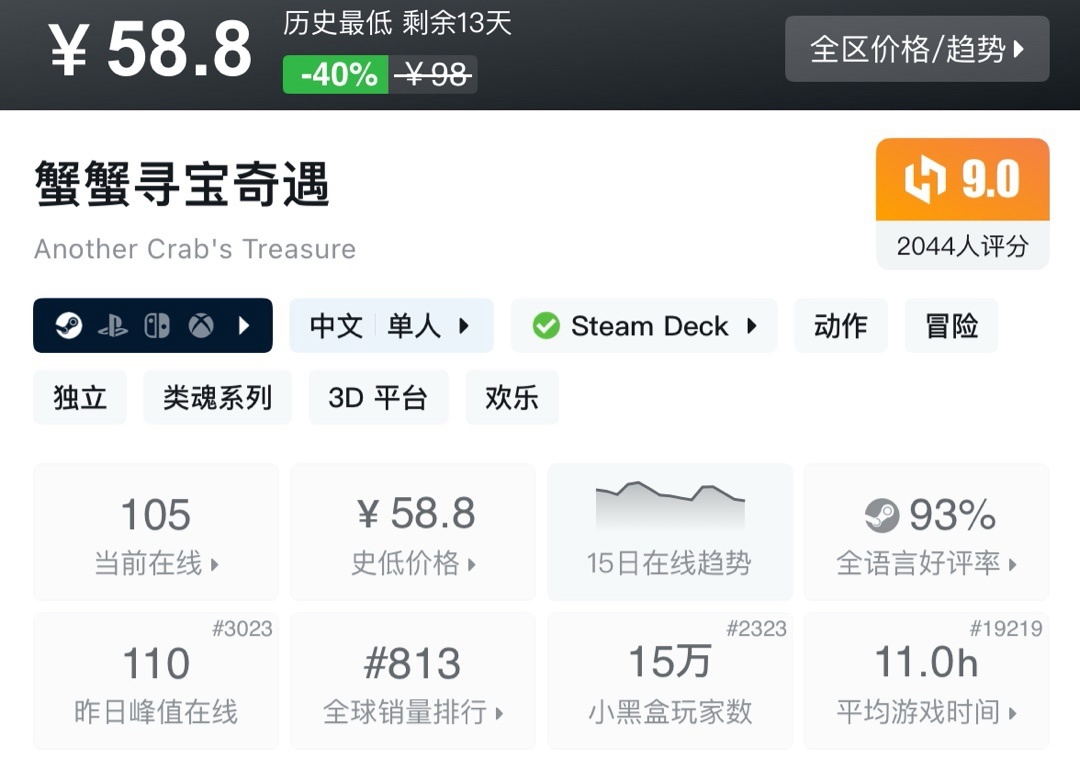Click the green -40% discount badge

[336, 75]
